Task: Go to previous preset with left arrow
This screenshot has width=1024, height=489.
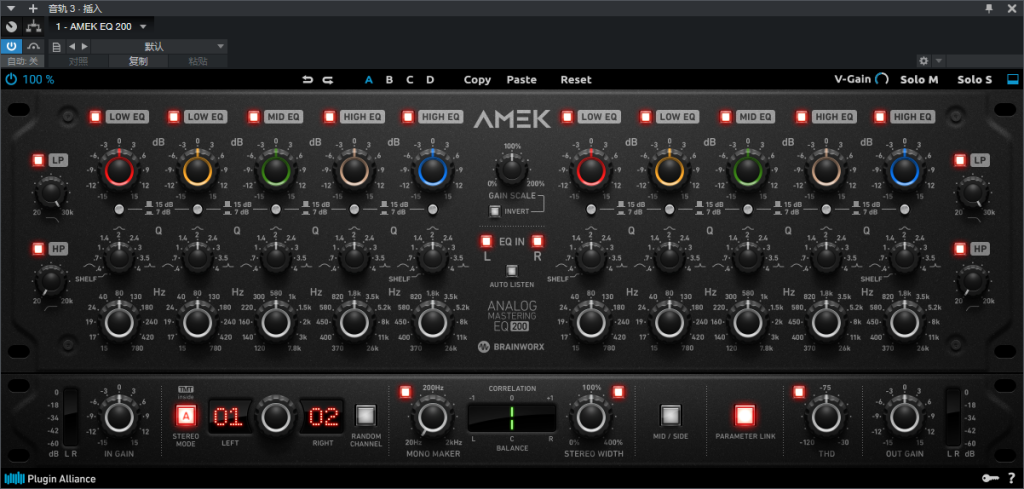Action: [72, 46]
